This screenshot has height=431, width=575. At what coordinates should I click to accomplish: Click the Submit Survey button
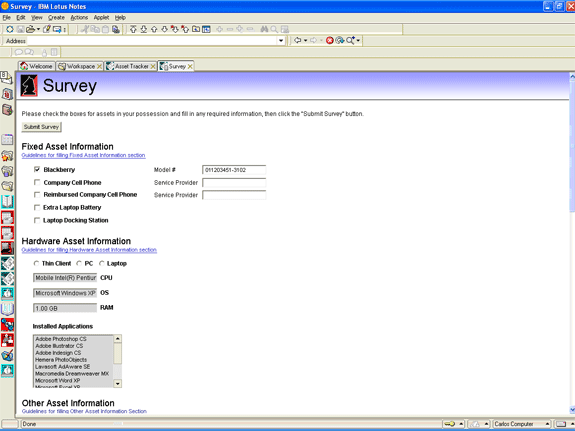(x=41, y=127)
